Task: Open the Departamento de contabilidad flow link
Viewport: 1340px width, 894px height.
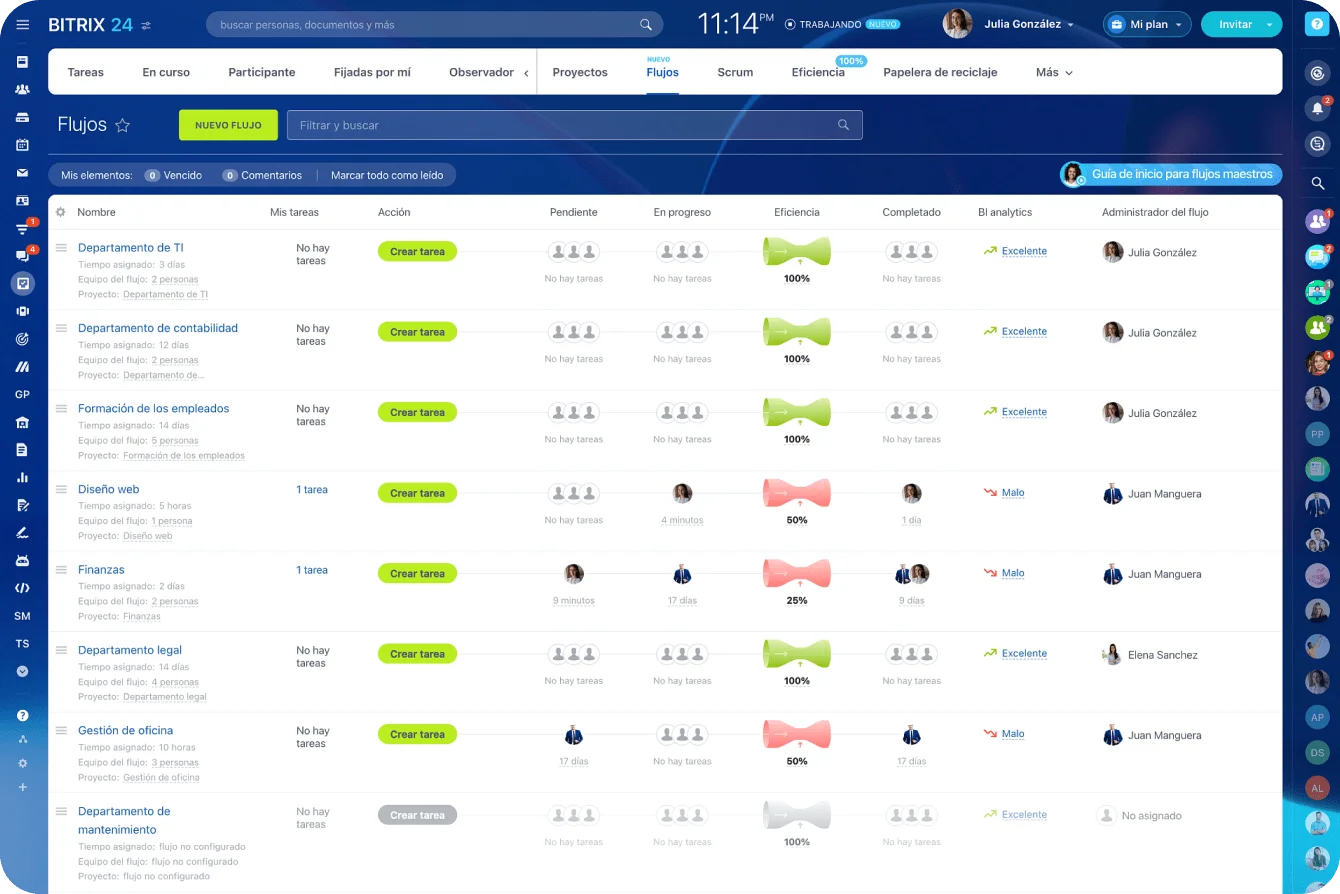Action: pyautogui.click(x=158, y=328)
